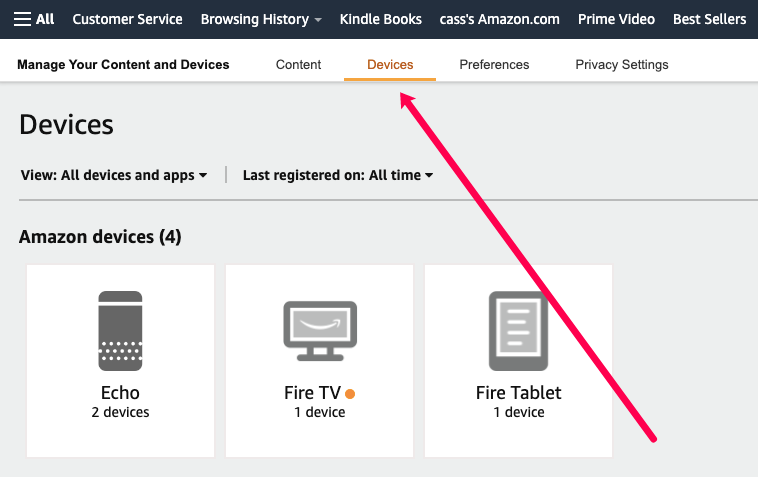This screenshot has width=758, height=477.
Task: Click the Fire TV card label
Action: tap(313, 393)
